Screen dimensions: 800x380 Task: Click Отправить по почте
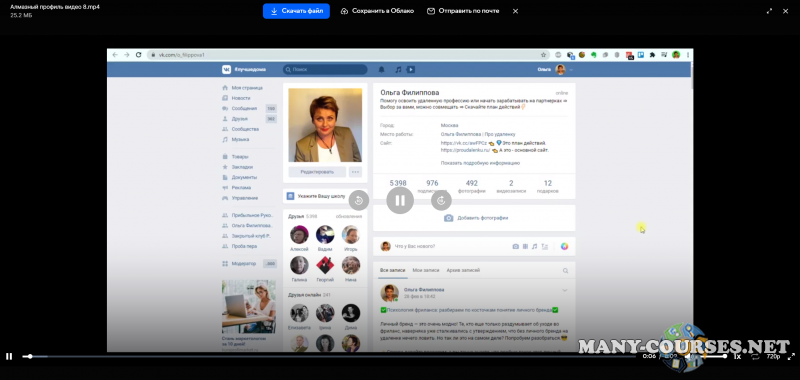pyautogui.click(x=463, y=11)
